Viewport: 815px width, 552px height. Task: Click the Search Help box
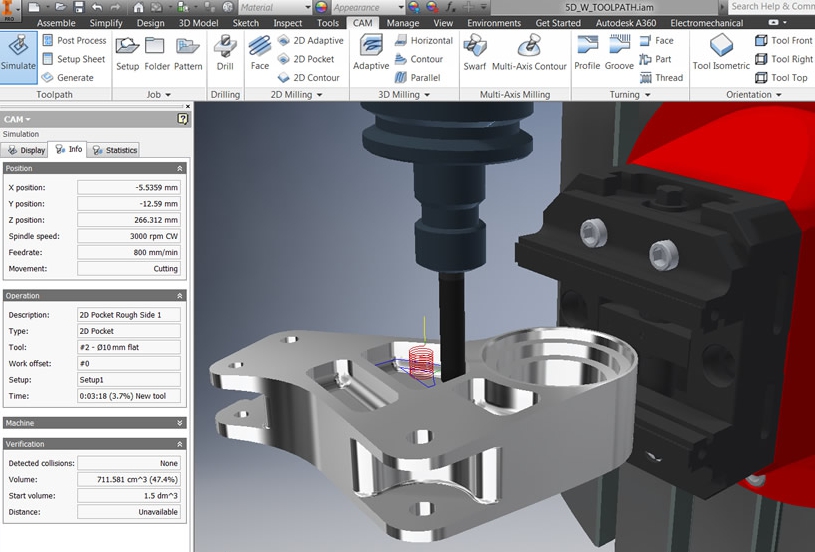tap(771, 7)
